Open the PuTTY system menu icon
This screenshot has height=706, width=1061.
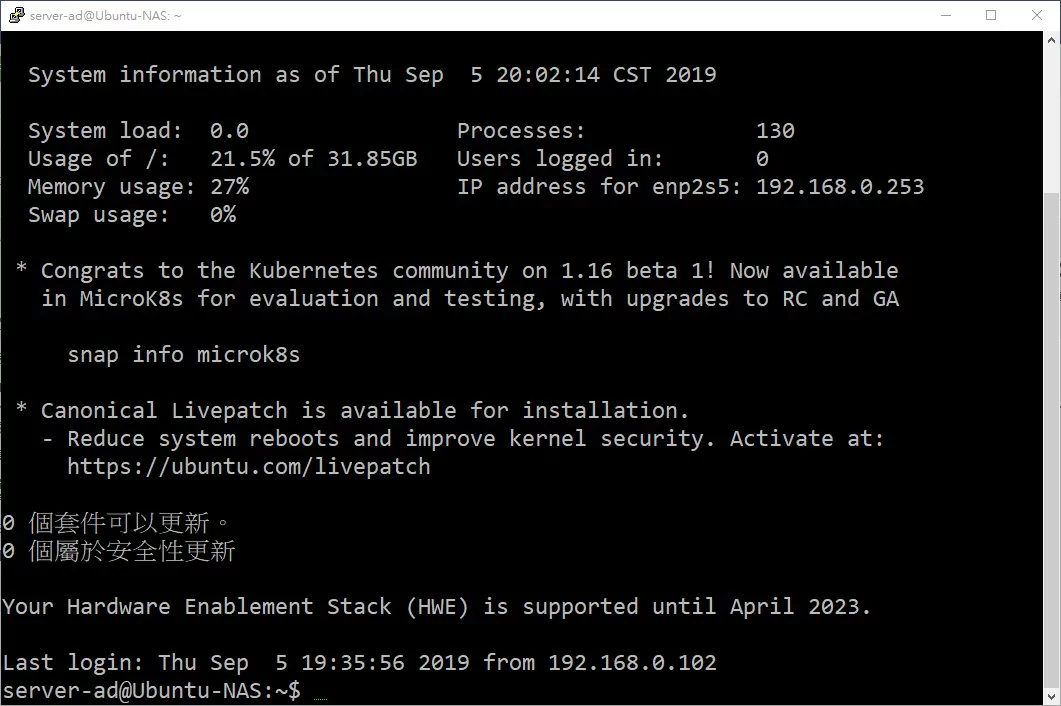click(16, 15)
